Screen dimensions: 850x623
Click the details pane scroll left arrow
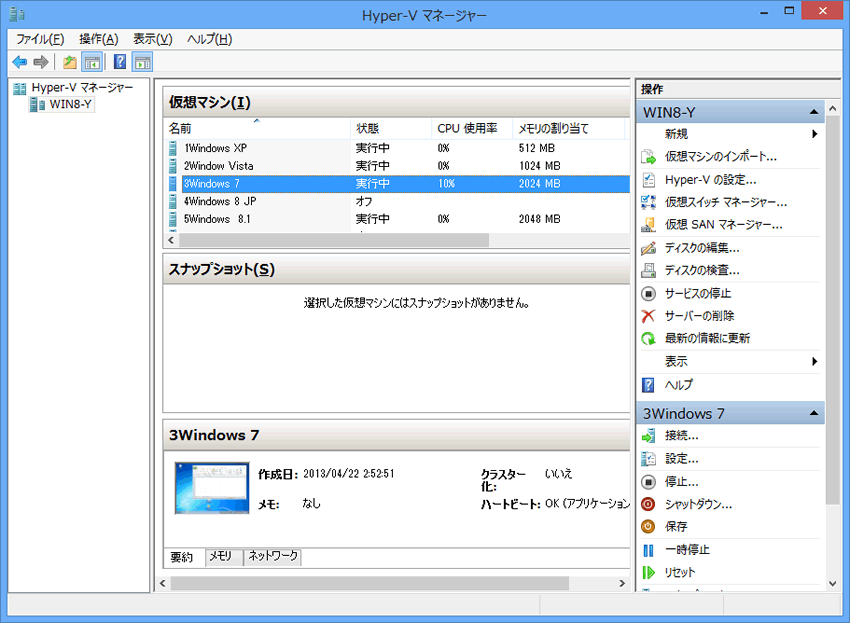163,583
